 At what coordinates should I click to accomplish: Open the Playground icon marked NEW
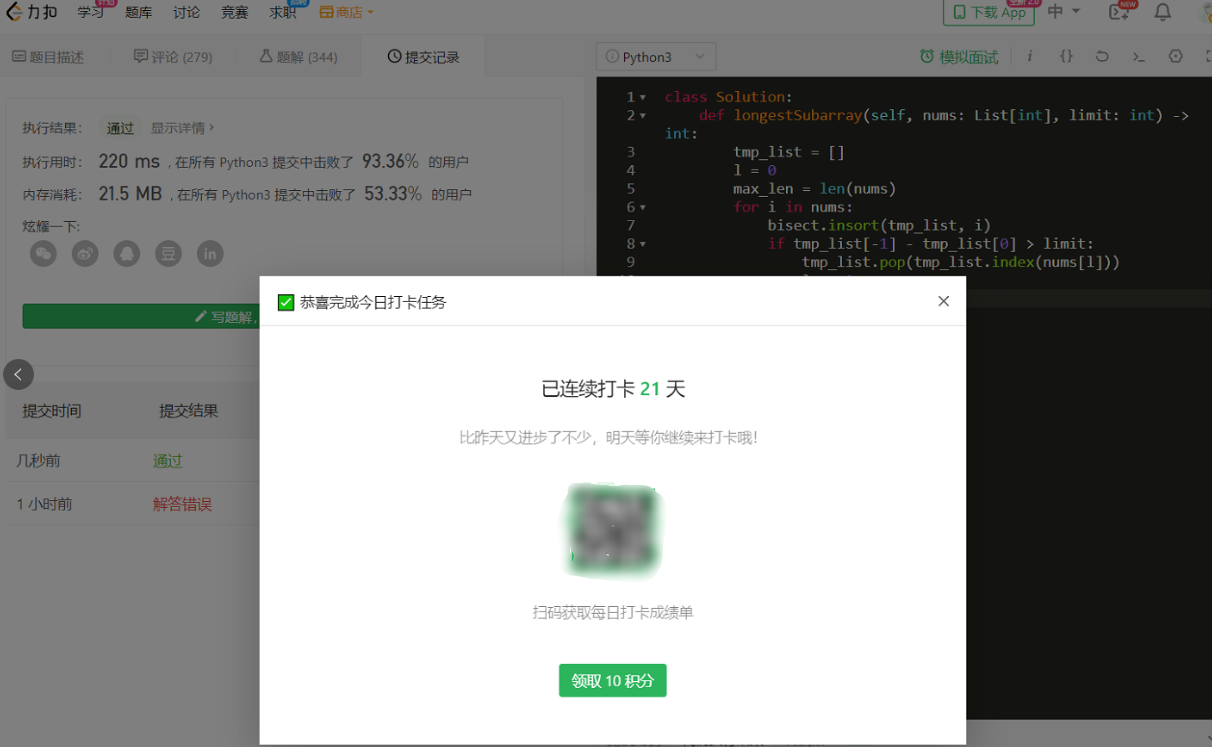(x=1120, y=12)
